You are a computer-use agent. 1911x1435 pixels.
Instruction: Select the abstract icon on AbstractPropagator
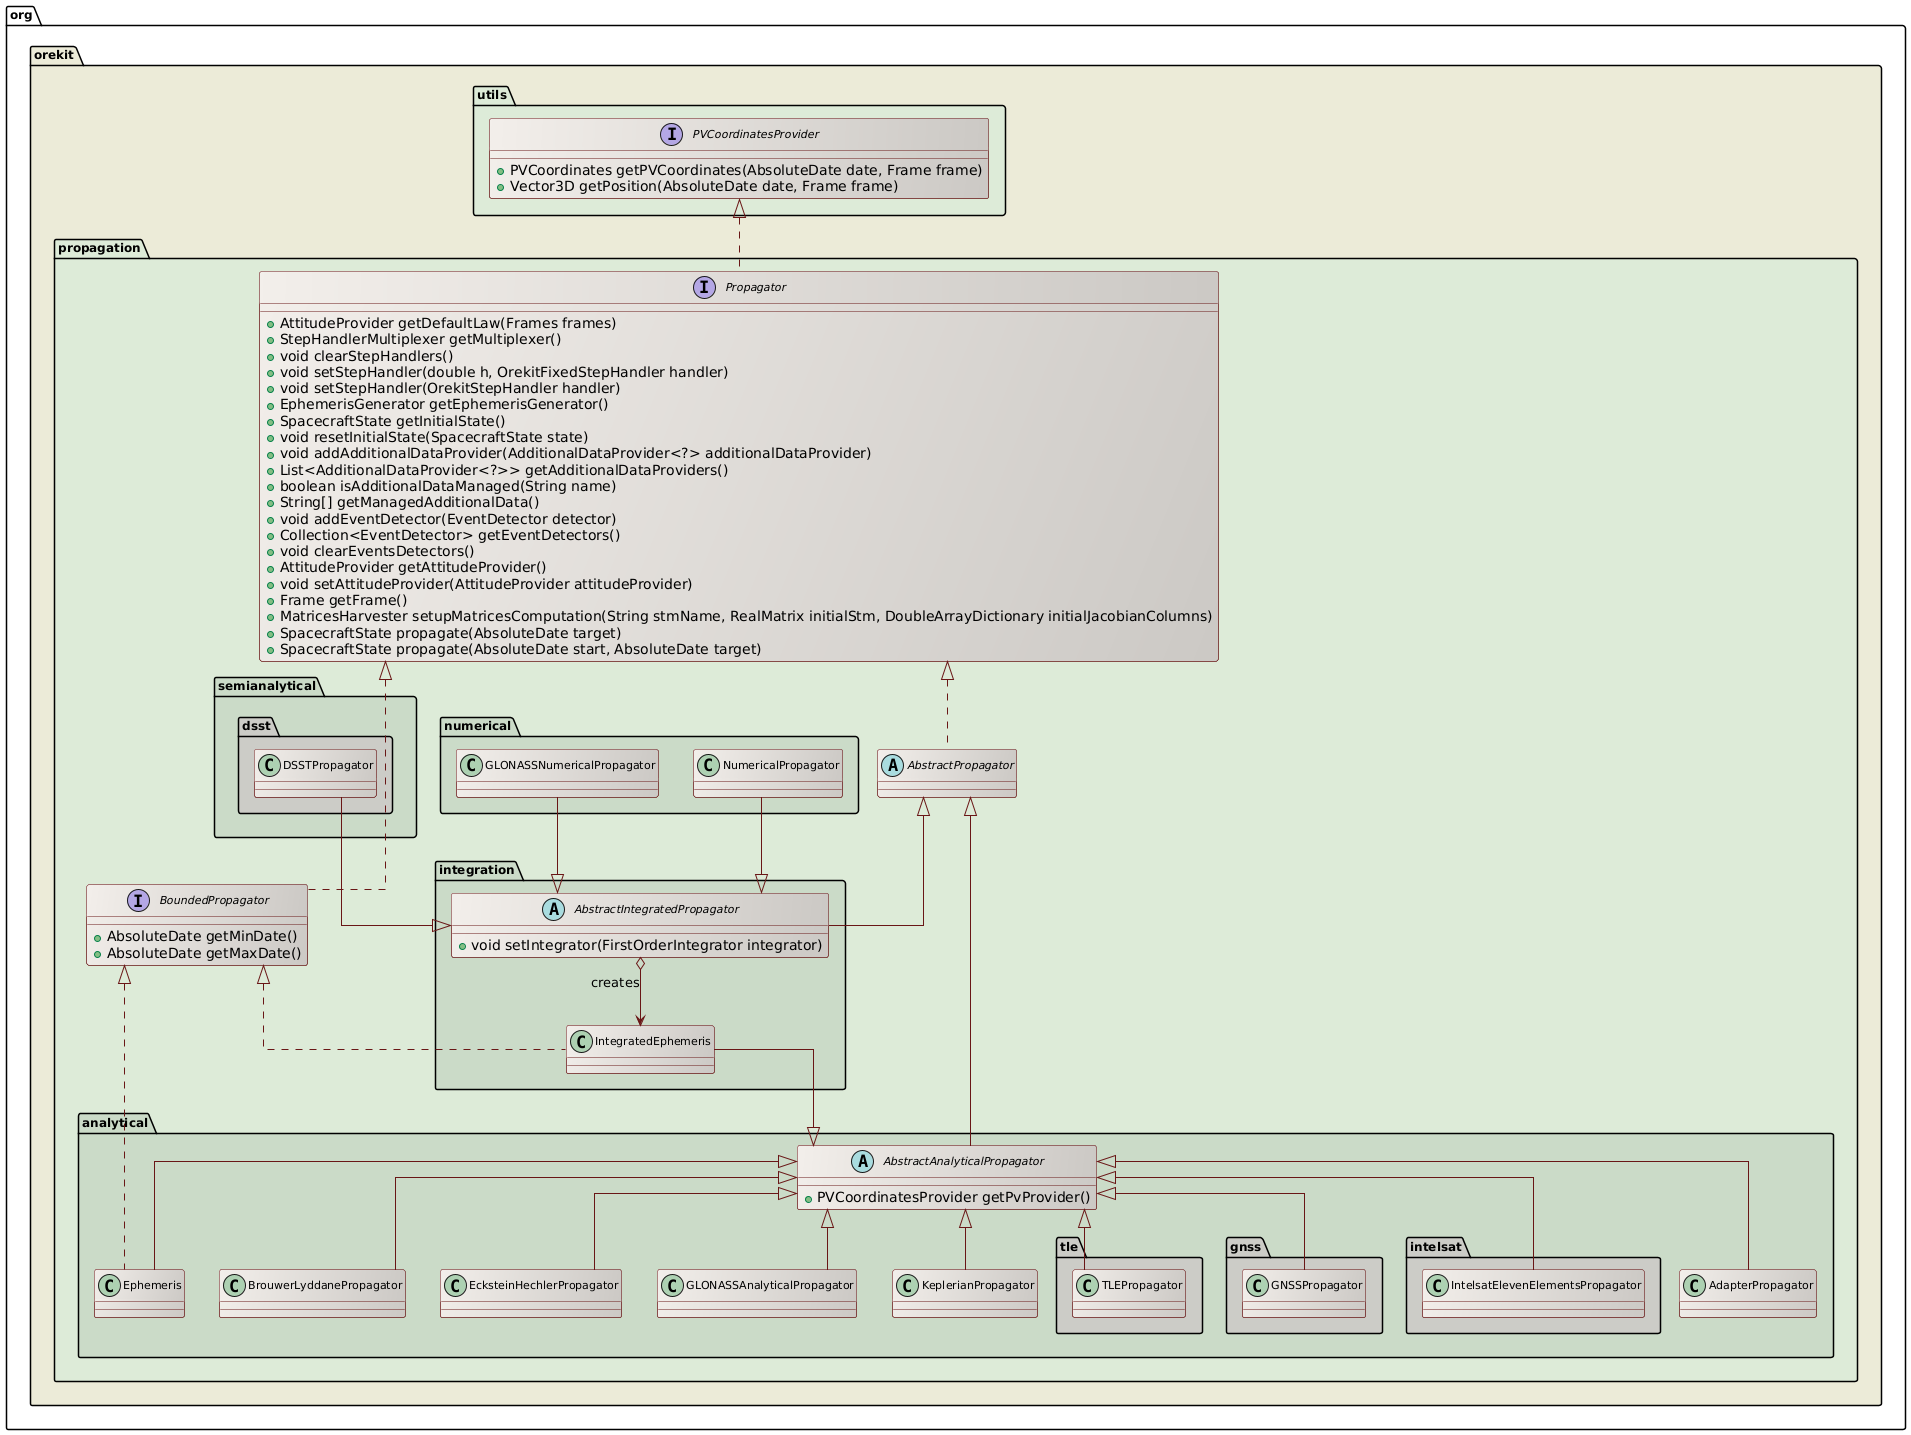tap(893, 766)
